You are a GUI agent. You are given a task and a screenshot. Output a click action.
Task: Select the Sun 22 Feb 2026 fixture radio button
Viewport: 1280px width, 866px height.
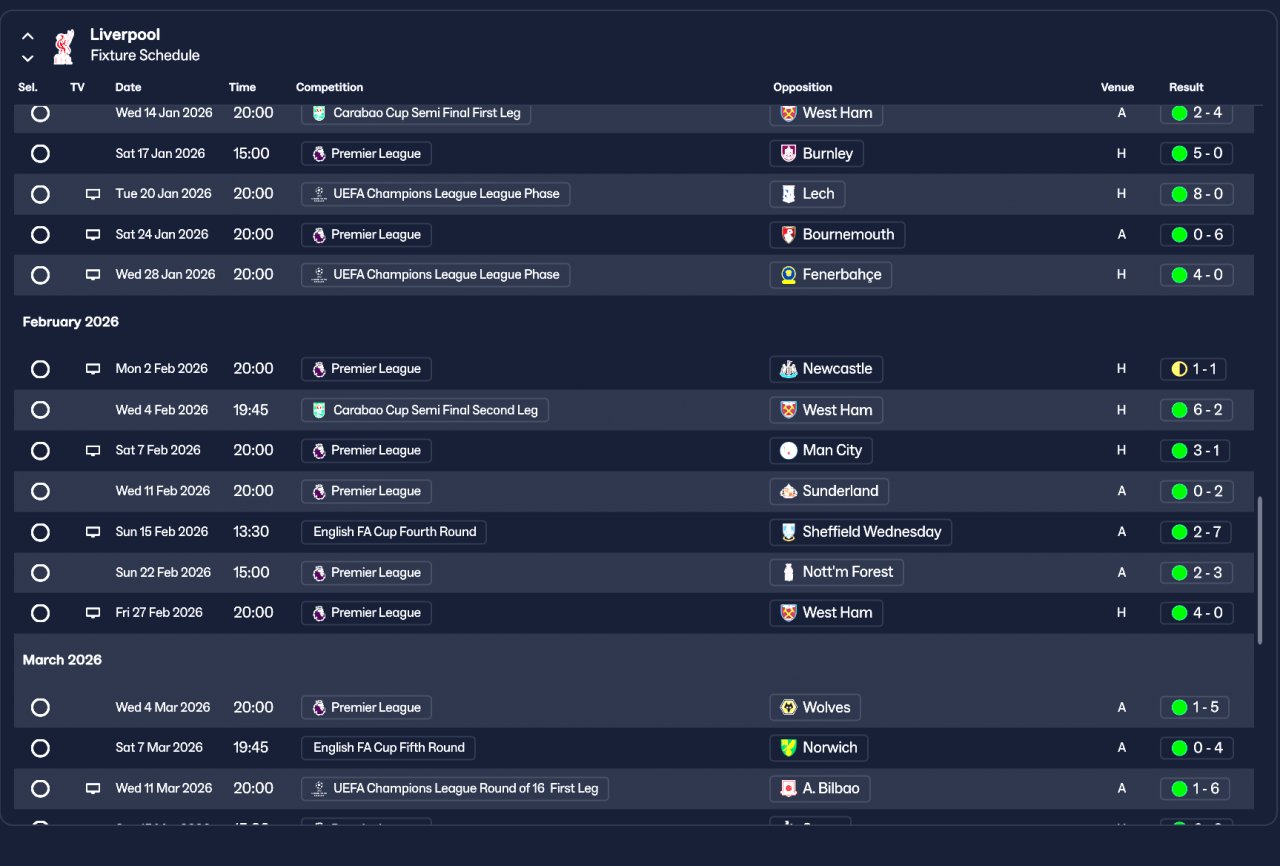[x=40, y=573]
